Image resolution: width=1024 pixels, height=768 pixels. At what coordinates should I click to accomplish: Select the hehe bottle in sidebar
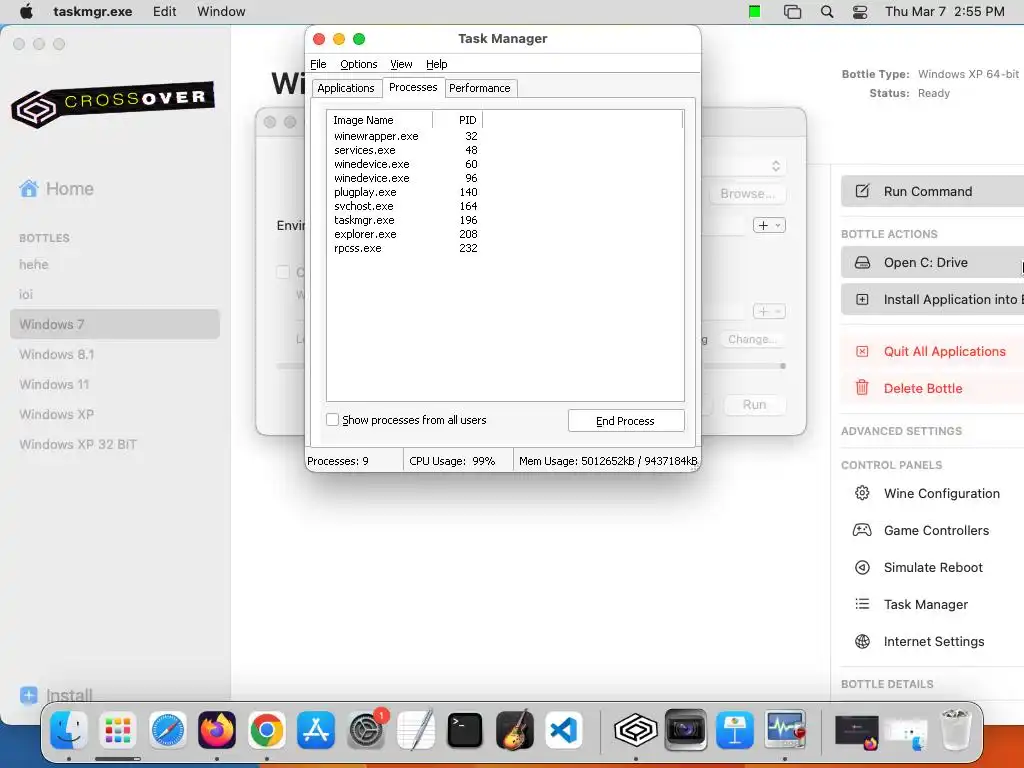click(115, 264)
